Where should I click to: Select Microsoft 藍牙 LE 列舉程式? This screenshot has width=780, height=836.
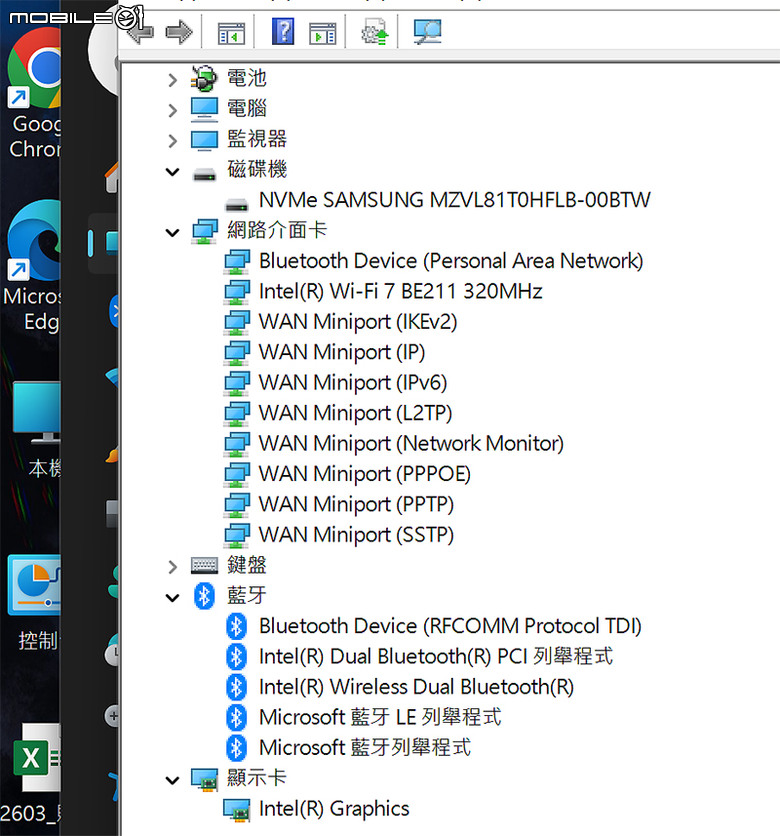[x=380, y=717]
